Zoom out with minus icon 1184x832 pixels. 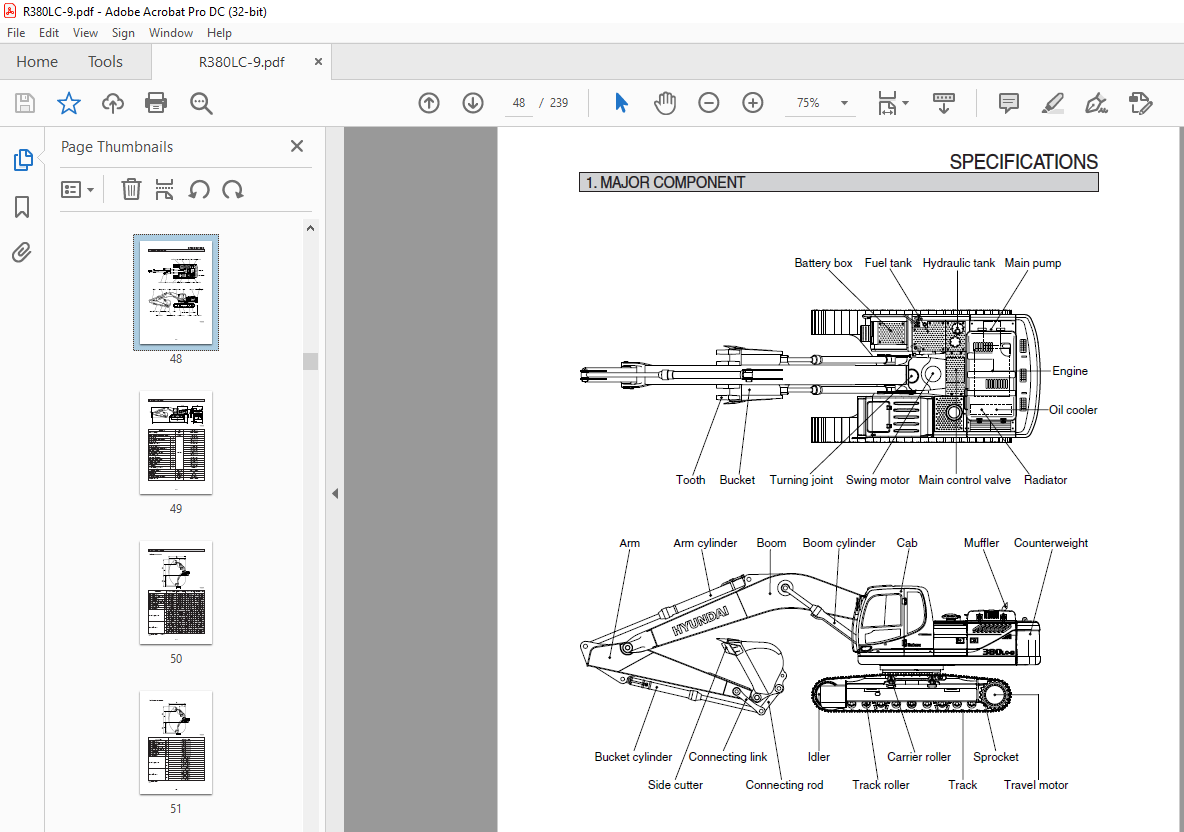(x=708, y=103)
